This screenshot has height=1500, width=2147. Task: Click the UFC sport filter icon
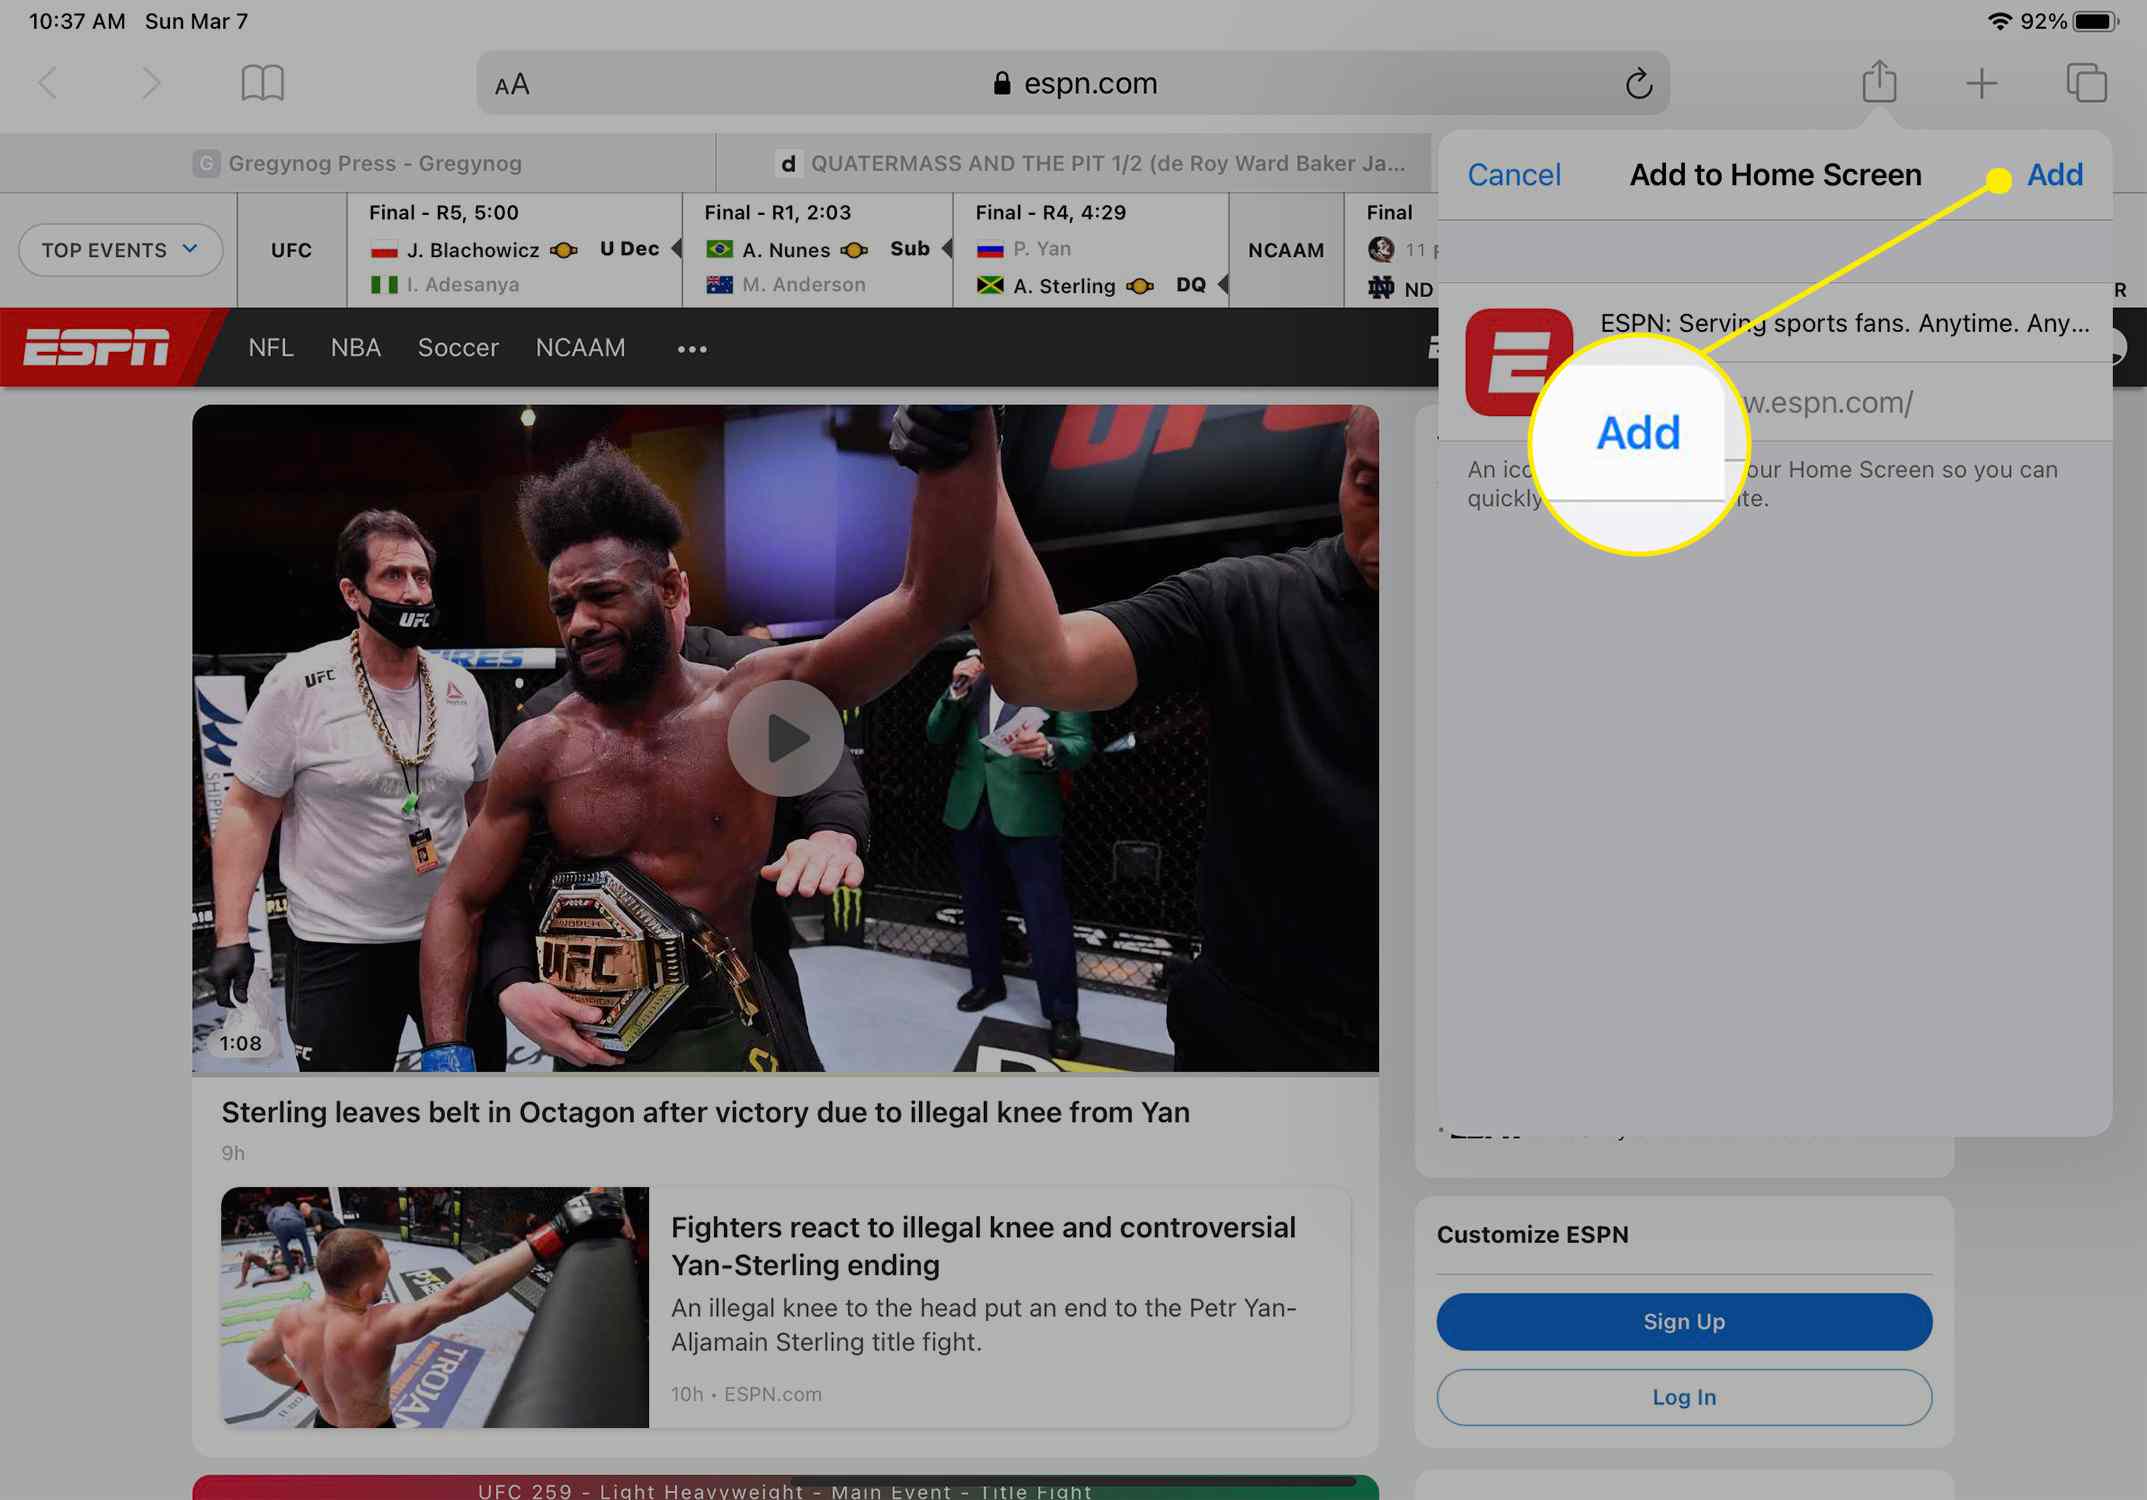pyautogui.click(x=290, y=248)
